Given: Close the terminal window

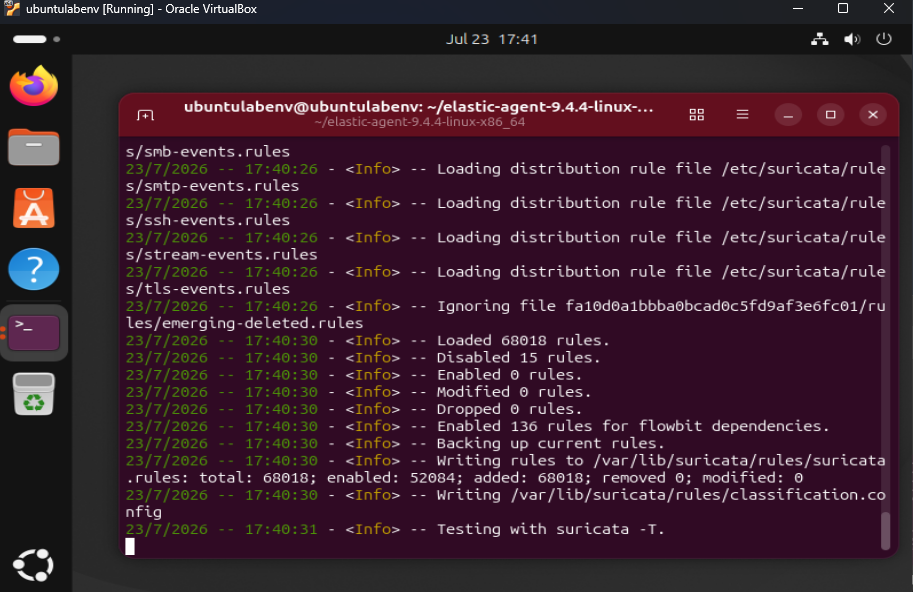Looking at the screenshot, I should pos(873,115).
